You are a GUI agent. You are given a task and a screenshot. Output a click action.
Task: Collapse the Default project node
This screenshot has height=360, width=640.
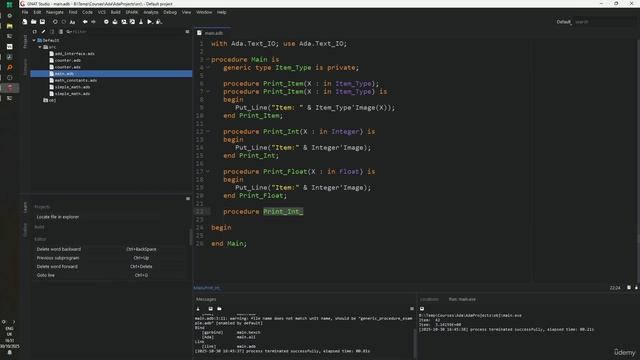(x=34, y=40)
